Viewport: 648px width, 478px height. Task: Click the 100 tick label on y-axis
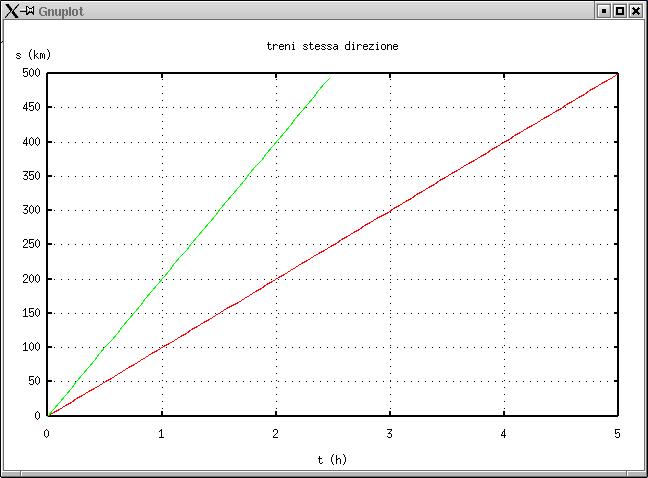29,348
